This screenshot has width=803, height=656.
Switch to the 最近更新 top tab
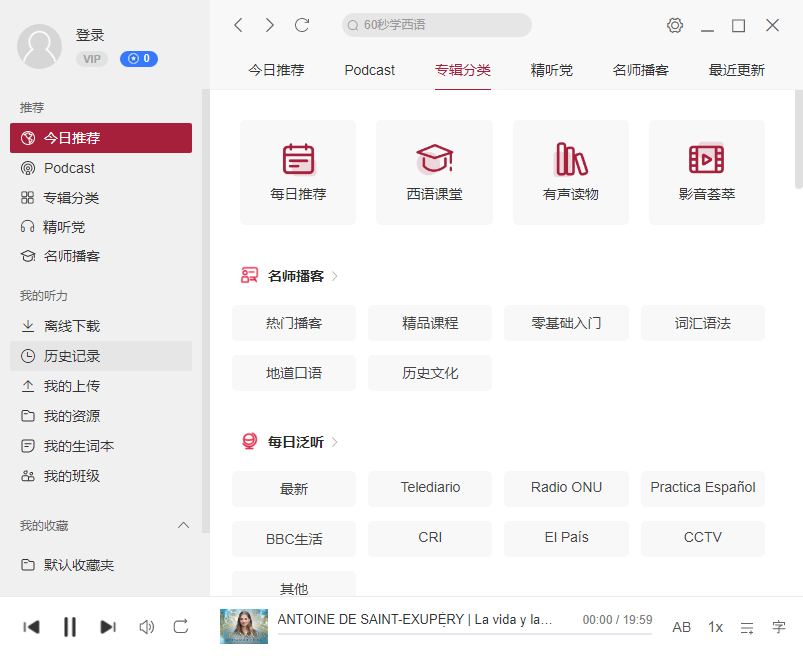tap(736, 70)
